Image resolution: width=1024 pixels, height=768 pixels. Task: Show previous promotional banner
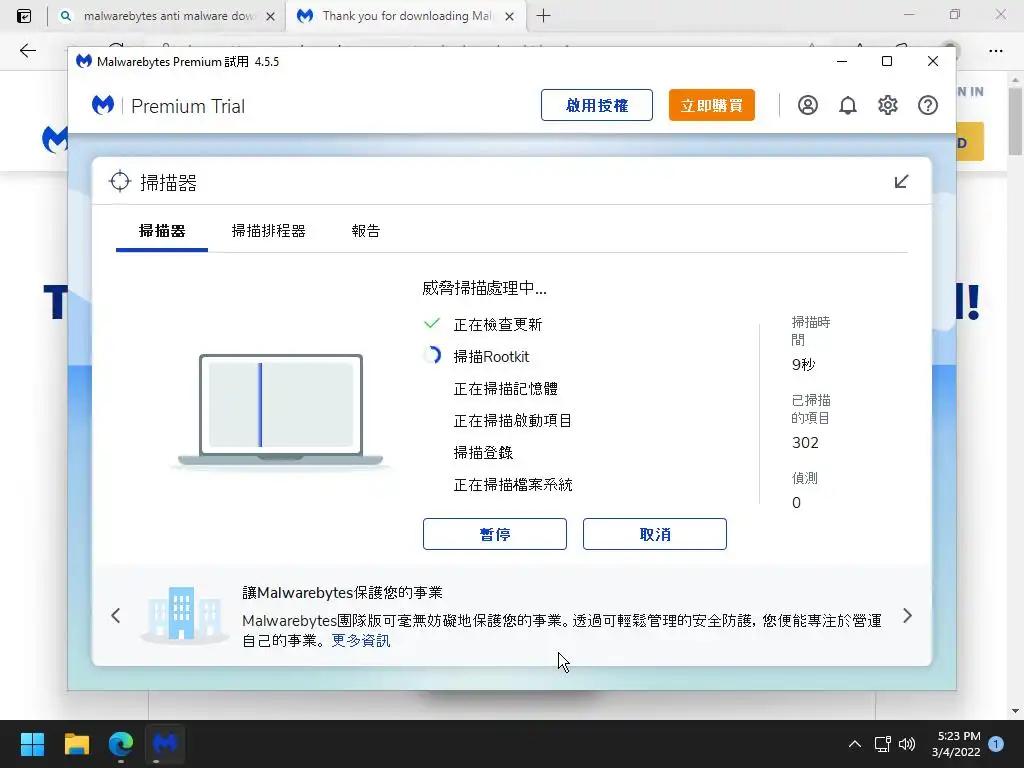116,615
